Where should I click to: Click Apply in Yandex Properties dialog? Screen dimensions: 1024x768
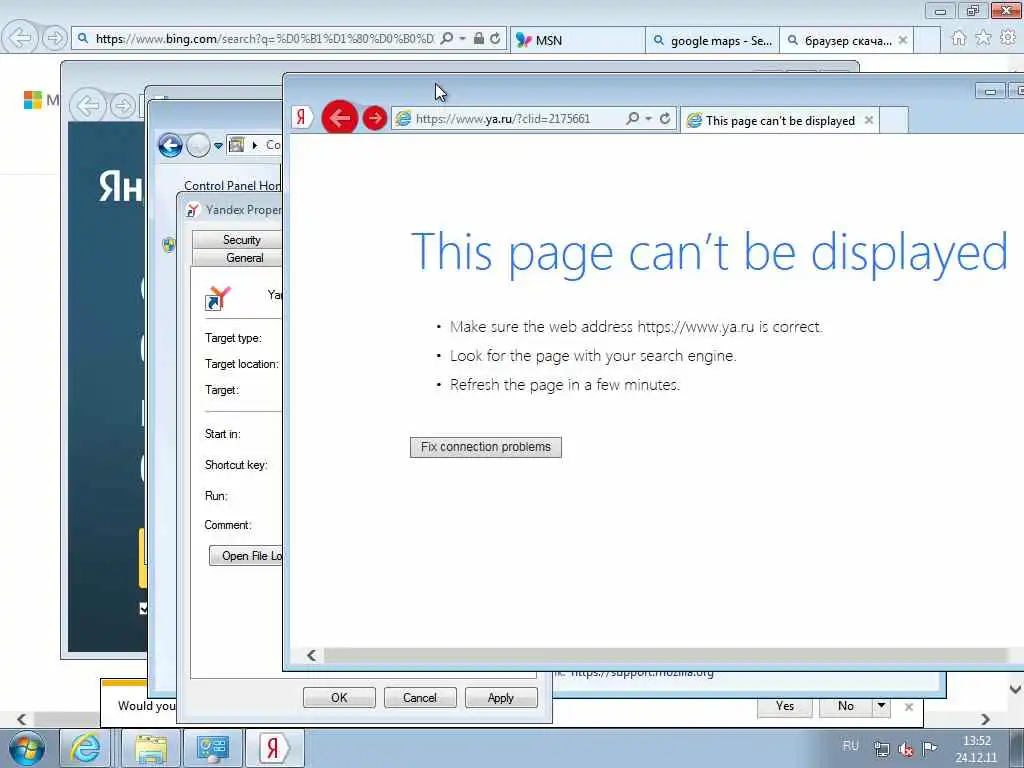pos(501,697)
